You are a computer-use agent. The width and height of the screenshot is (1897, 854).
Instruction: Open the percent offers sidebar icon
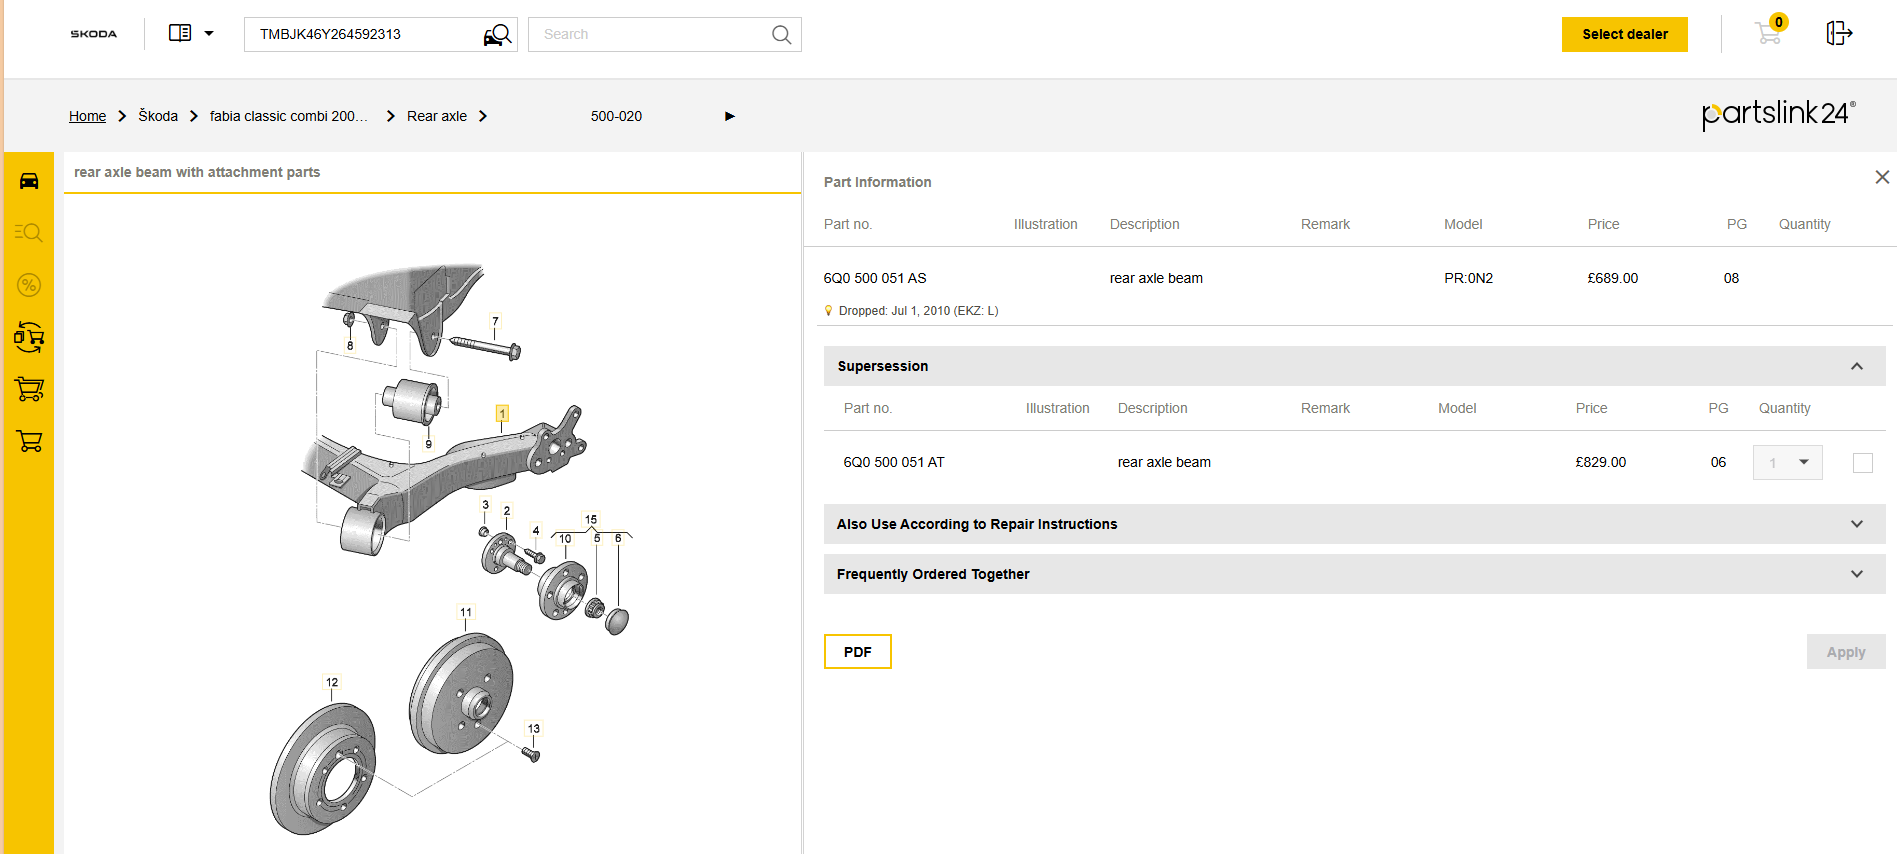click(29, 285)
